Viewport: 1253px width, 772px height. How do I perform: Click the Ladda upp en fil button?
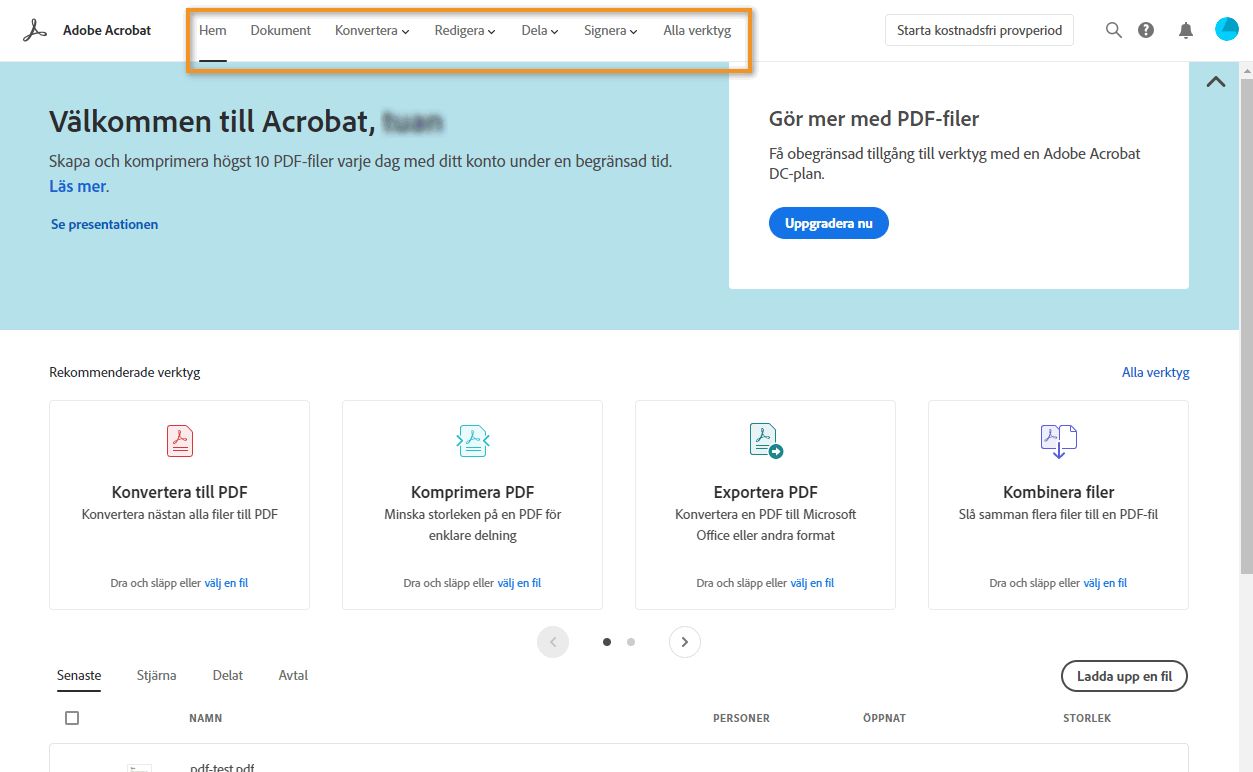[x=1124, y=676]
